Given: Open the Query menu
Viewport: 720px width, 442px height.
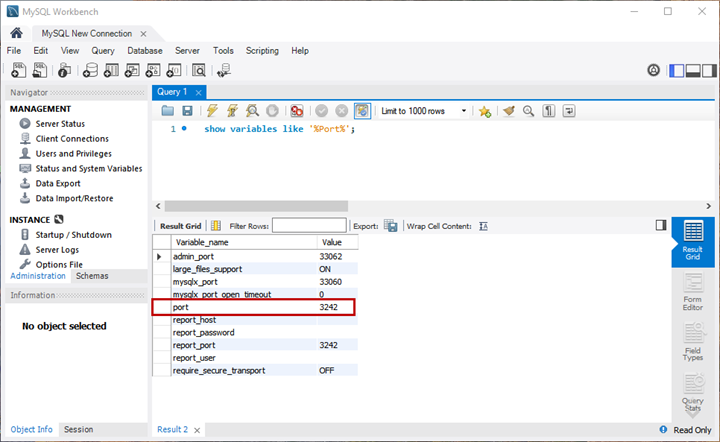Looking at the screenshot, I should coord(103,50).
